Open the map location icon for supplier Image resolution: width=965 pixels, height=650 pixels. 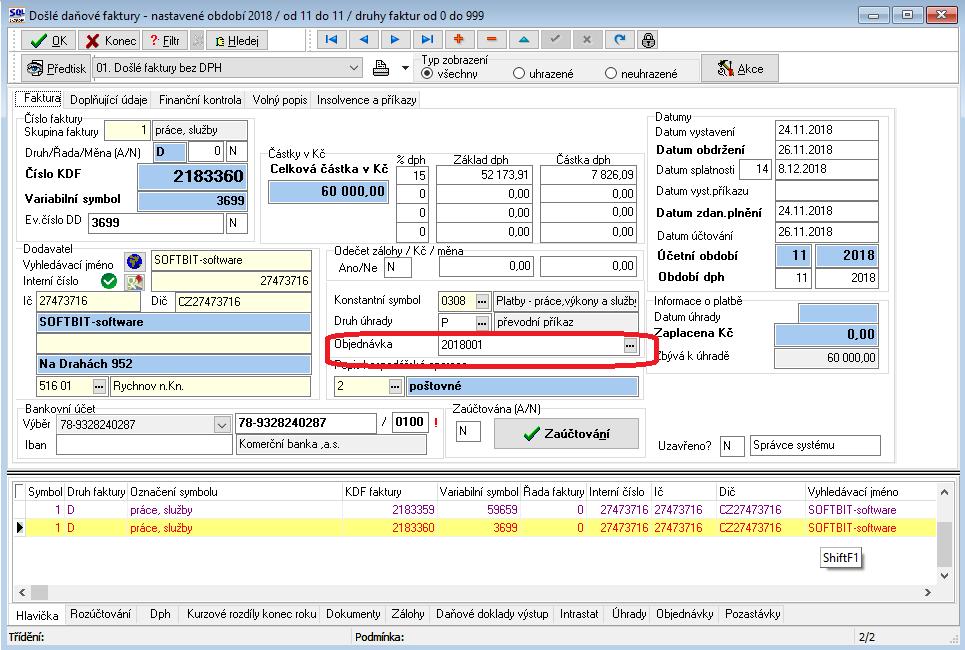134,282
